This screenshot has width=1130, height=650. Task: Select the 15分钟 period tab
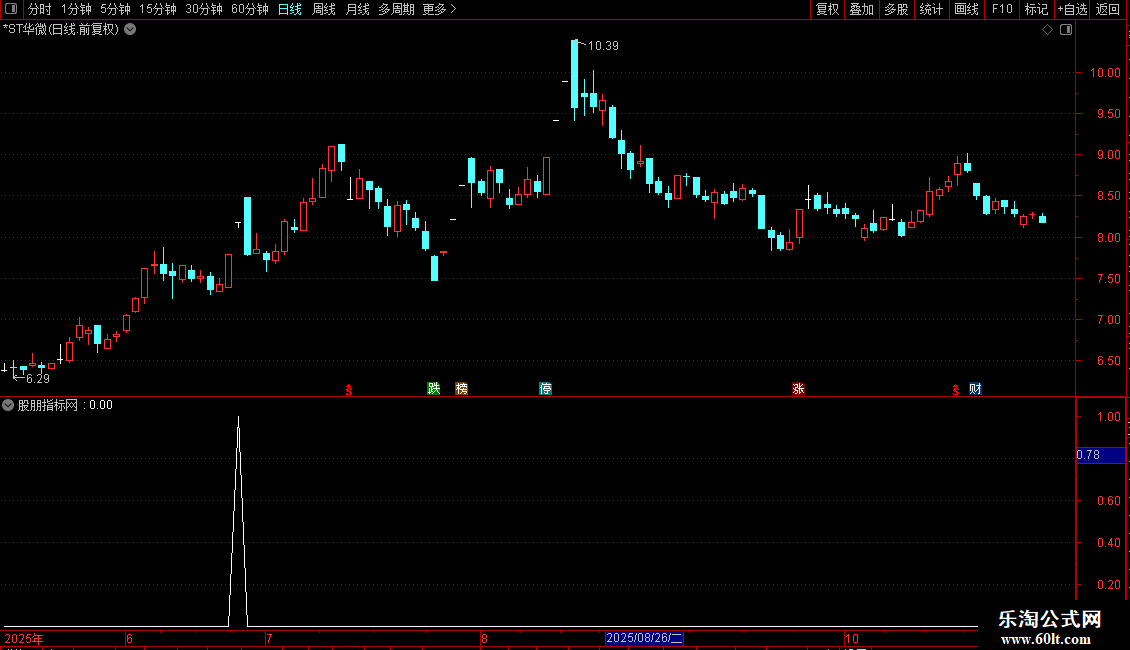(158, 9)
